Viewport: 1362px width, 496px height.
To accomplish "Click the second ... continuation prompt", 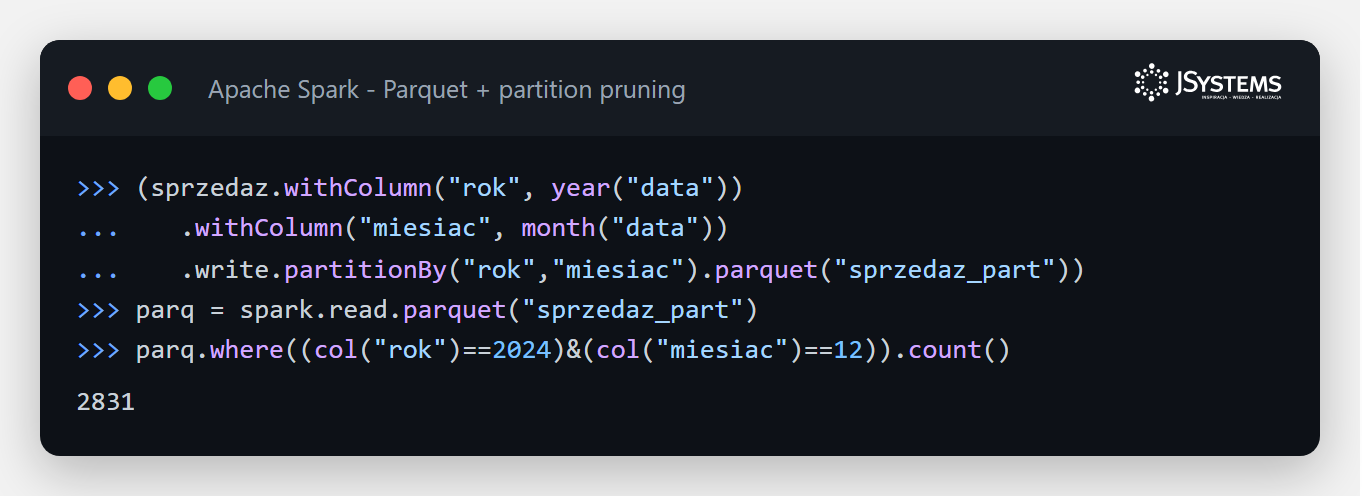I will click(99, 272).
